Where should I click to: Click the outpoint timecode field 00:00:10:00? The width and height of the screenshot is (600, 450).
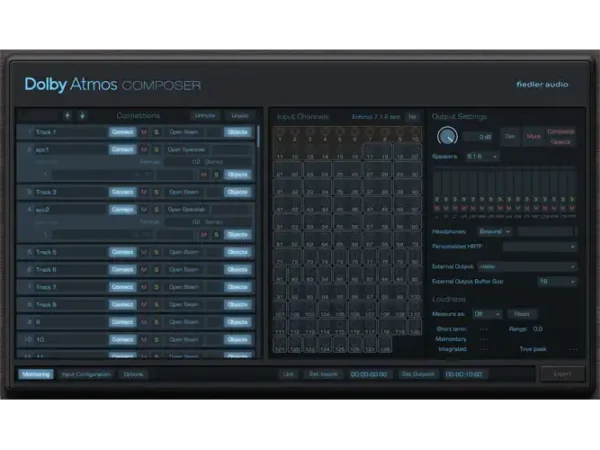click(x=464, y=374)
